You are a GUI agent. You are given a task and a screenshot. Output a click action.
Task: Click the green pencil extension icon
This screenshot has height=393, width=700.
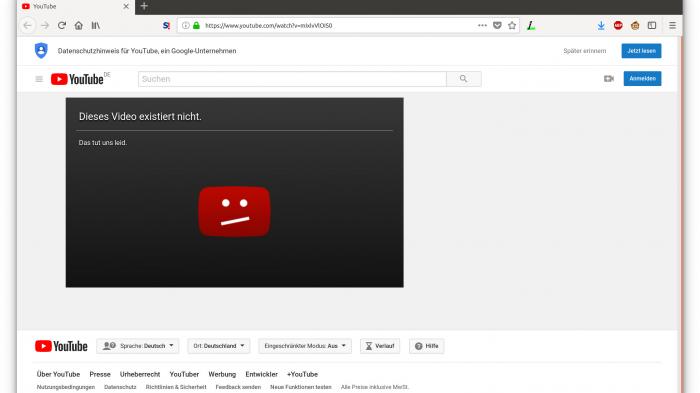(531, 25)
